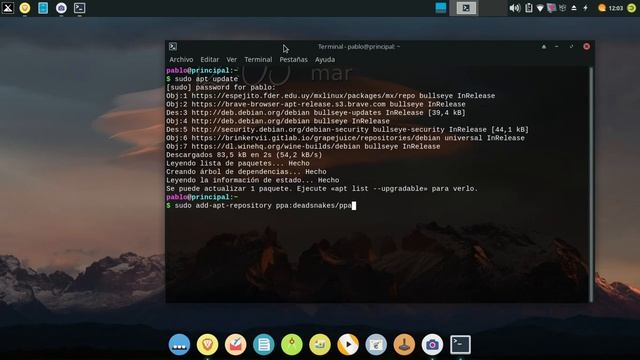
Task: Open the volume control in the tray
Action: (x=515, y=8)
